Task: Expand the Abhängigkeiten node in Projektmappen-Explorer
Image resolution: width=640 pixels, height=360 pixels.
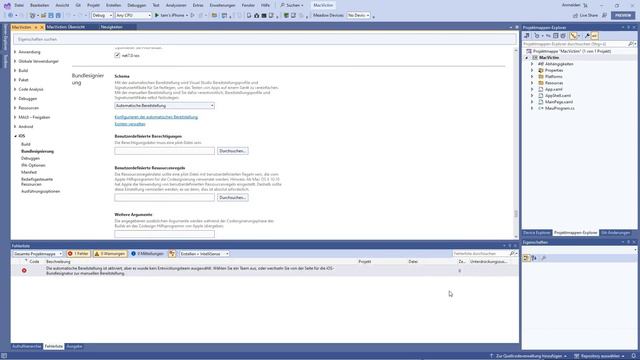Action: point(532,64)
